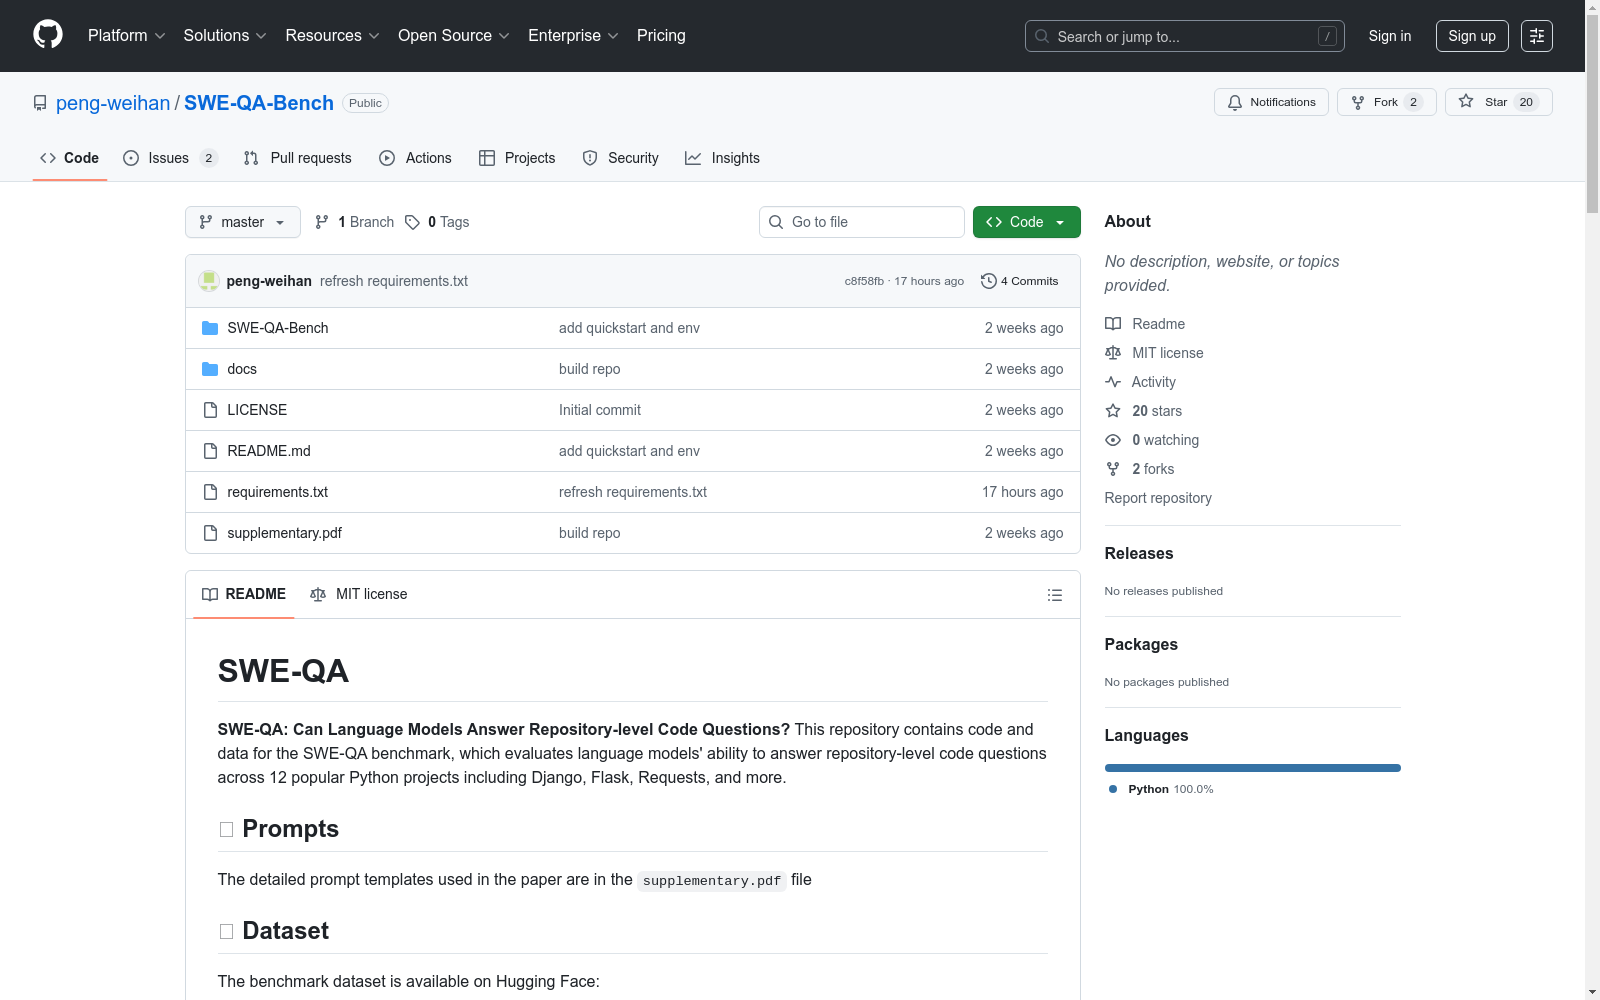Select the MIT license tab
Screen dimensions: 1600x1000
[x=359, y=594]
